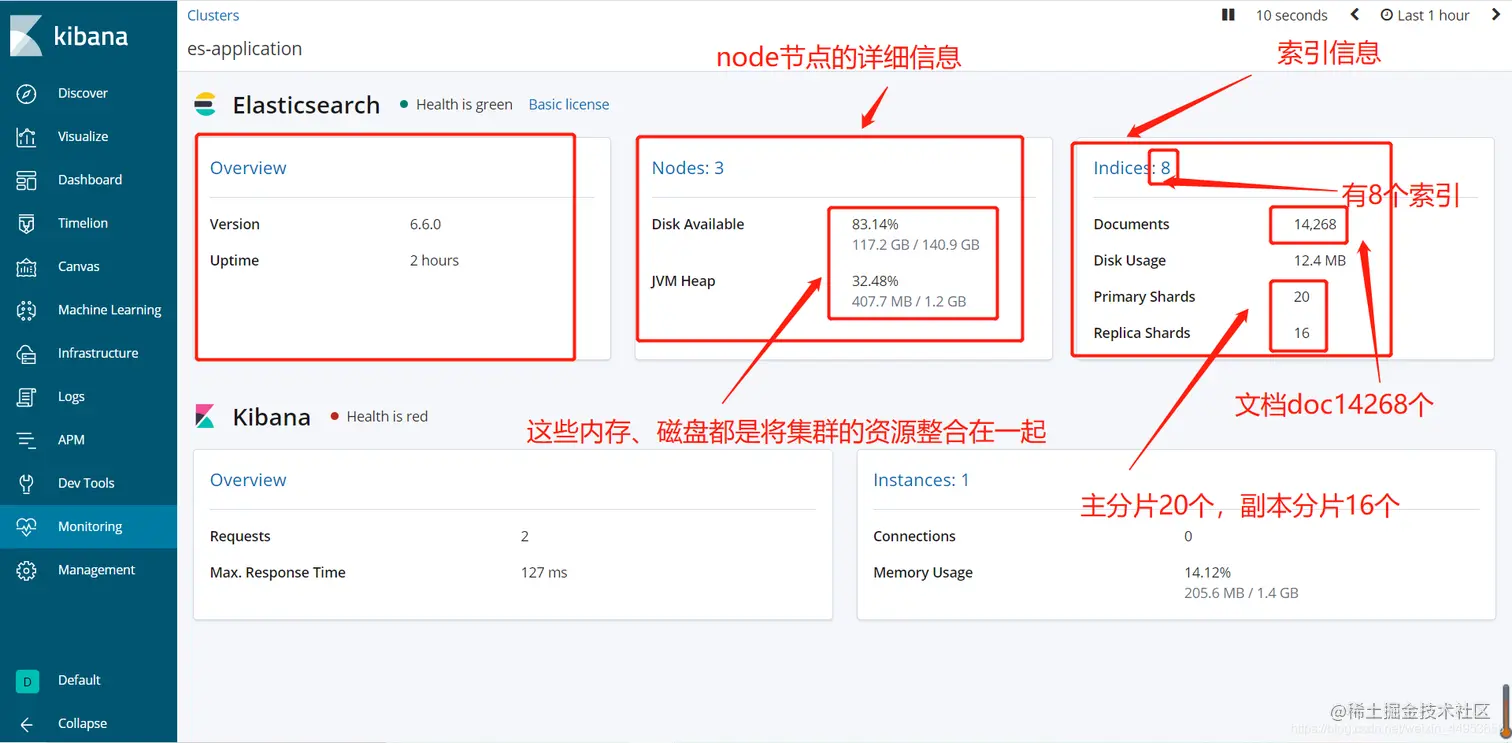Click the uptime value 2 hours
This screenshot has height=743, width=1512.
[x=434, y=260]
